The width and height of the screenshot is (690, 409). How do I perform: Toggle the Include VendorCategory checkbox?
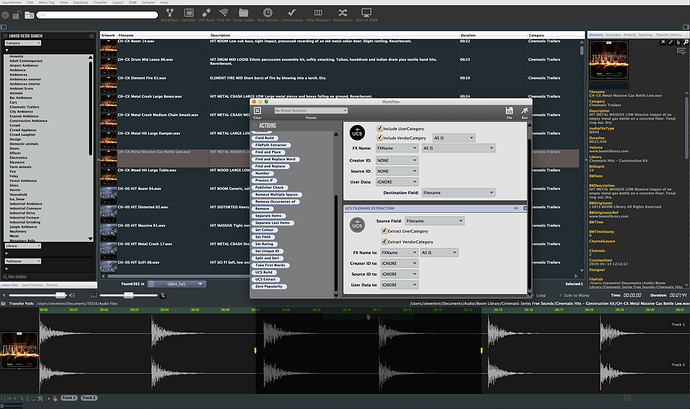(x=379, y=138)
